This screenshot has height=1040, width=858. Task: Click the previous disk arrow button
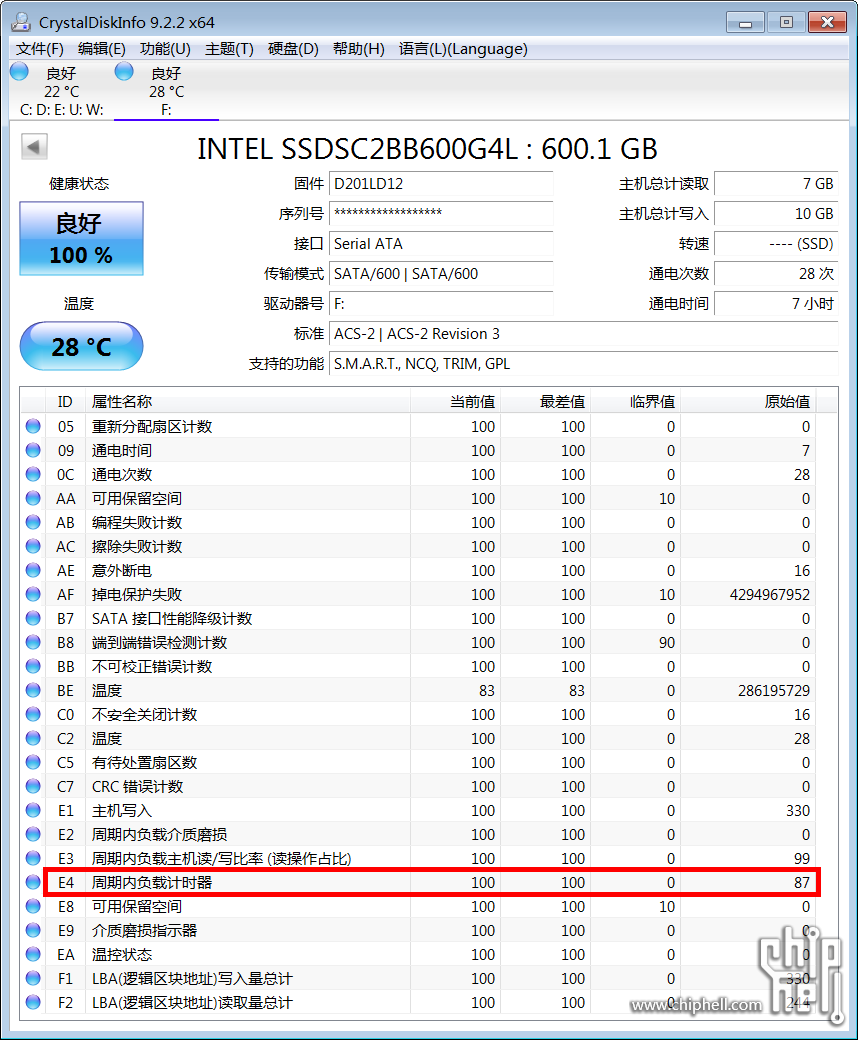point(34,147)
